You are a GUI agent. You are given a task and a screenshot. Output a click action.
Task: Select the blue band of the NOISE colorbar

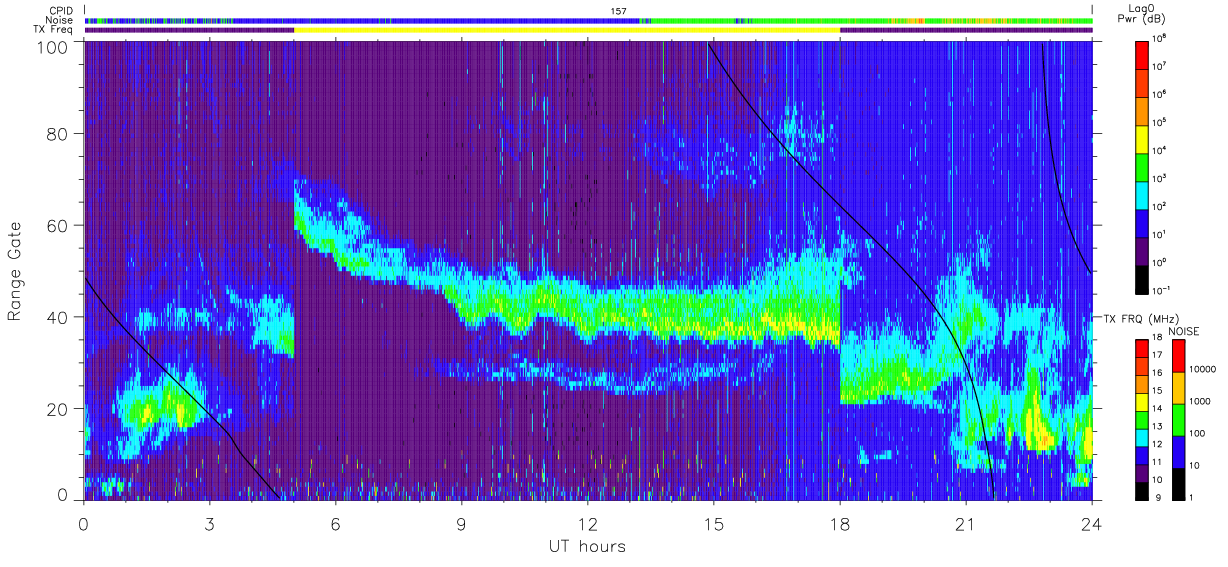click(1177, 450)
